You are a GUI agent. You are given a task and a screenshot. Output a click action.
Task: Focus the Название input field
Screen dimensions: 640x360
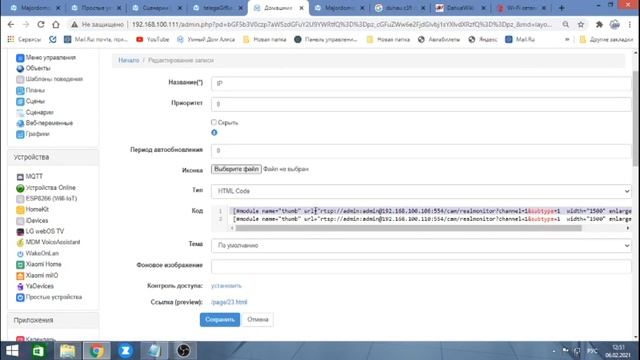coord(421,83)
